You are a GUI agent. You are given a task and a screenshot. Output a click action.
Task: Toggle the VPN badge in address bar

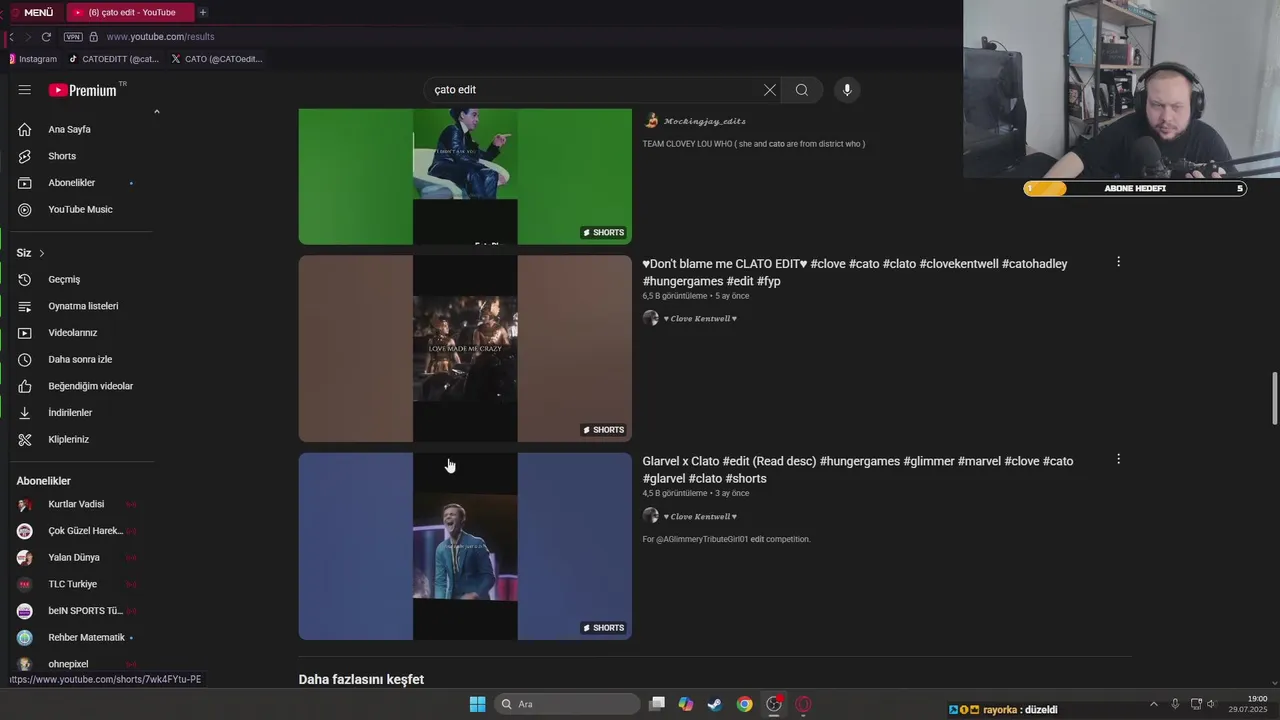click(73, 37)
